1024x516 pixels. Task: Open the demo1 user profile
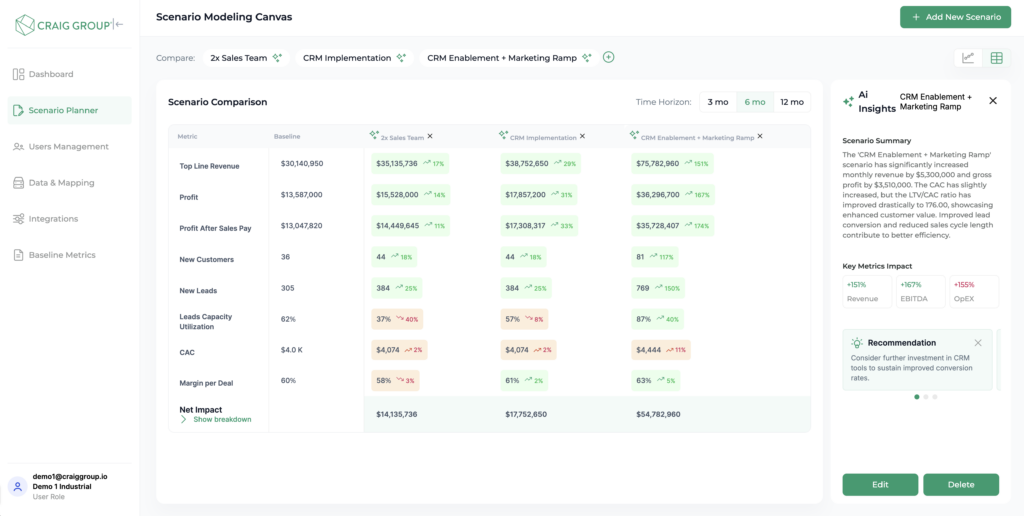tap(68, 486)
